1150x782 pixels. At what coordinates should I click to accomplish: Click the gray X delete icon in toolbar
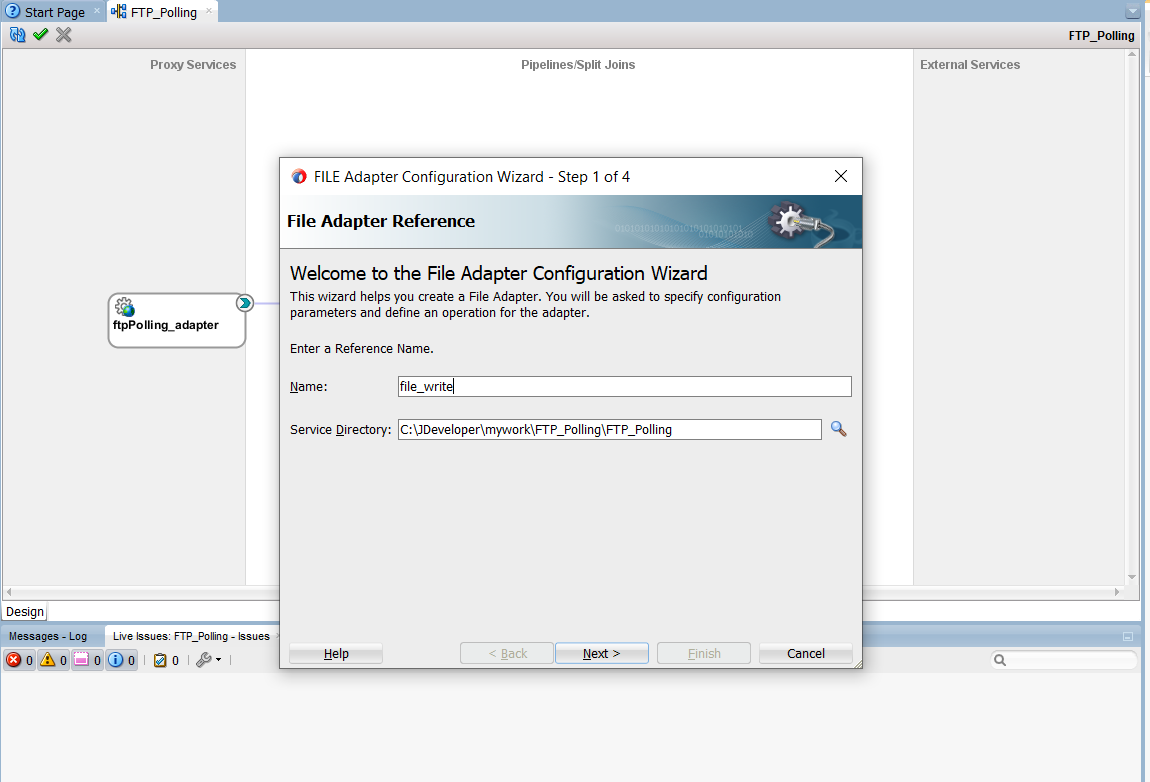pos(64,35)
